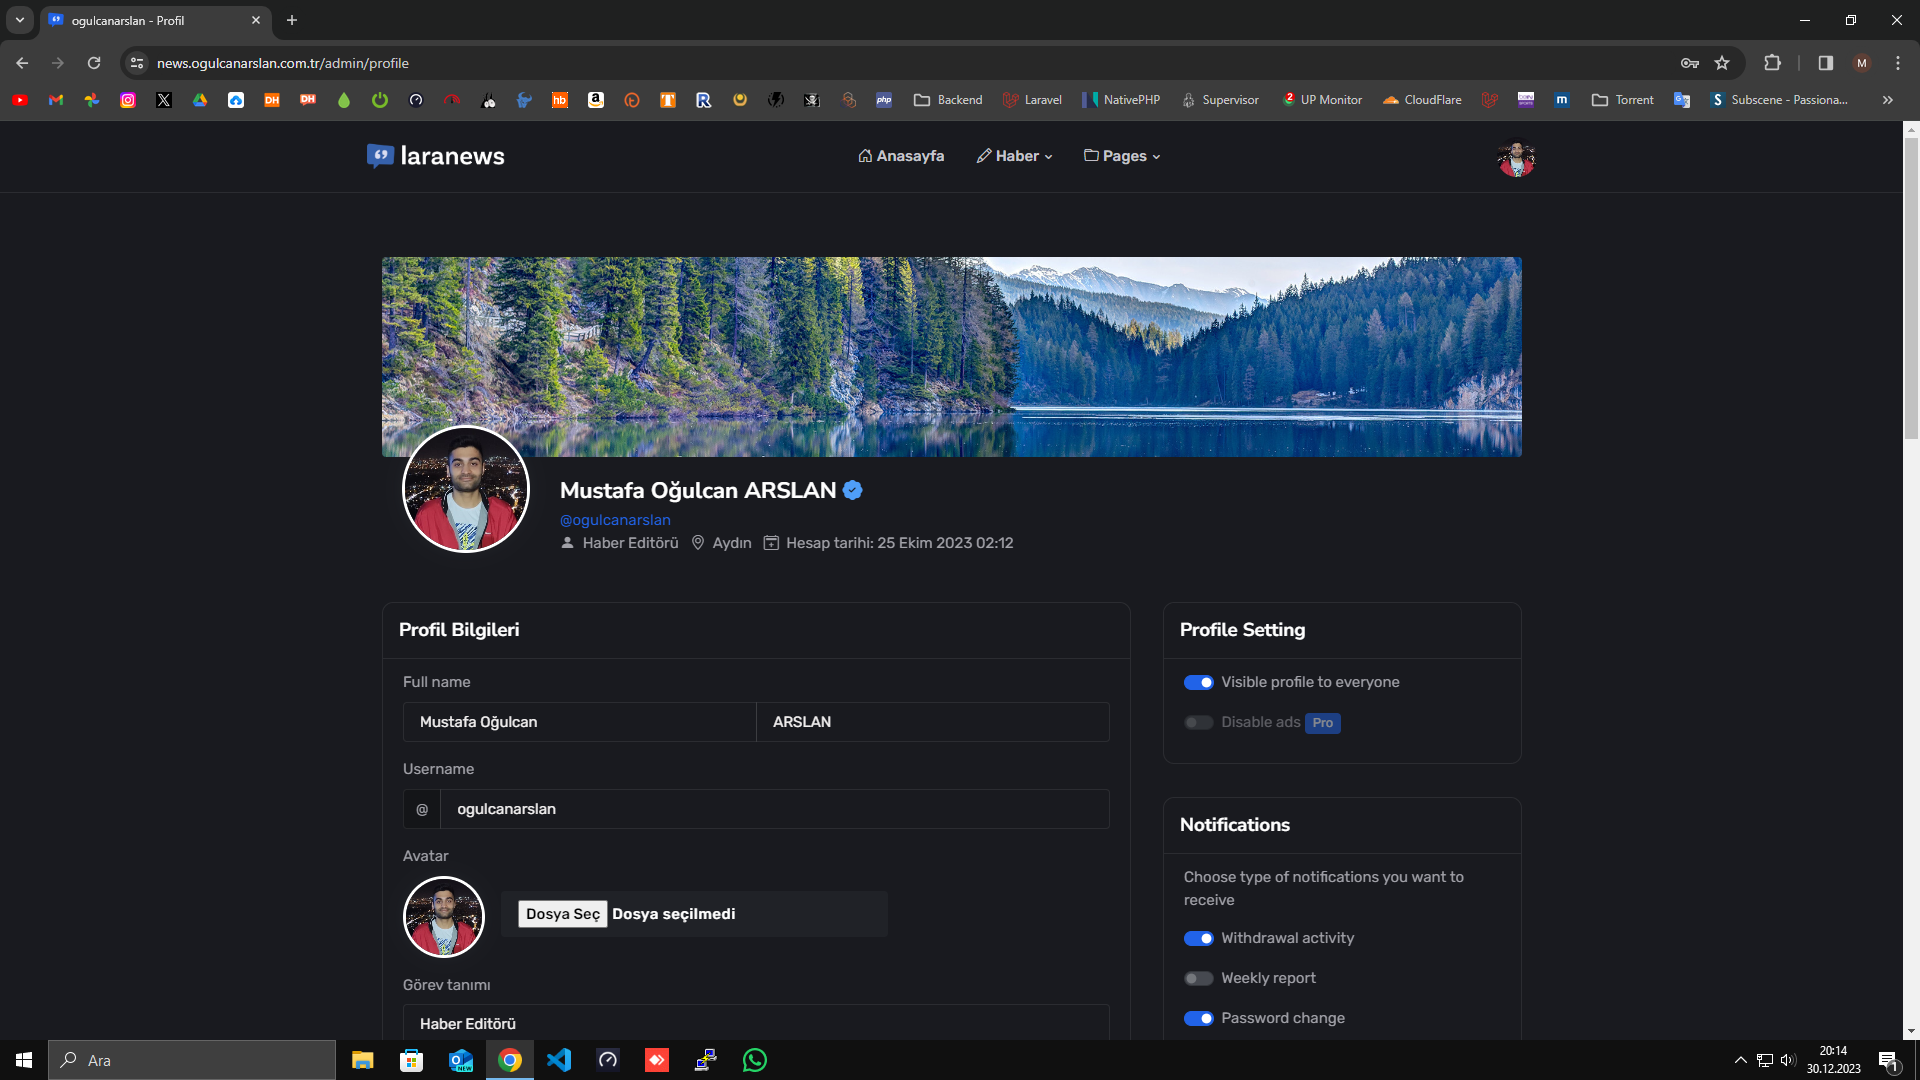The height and width of the screenshot is (1080, 1920).
Task: Disable Withdrawal activity notifications
Action: click(x=1198, y=938)
